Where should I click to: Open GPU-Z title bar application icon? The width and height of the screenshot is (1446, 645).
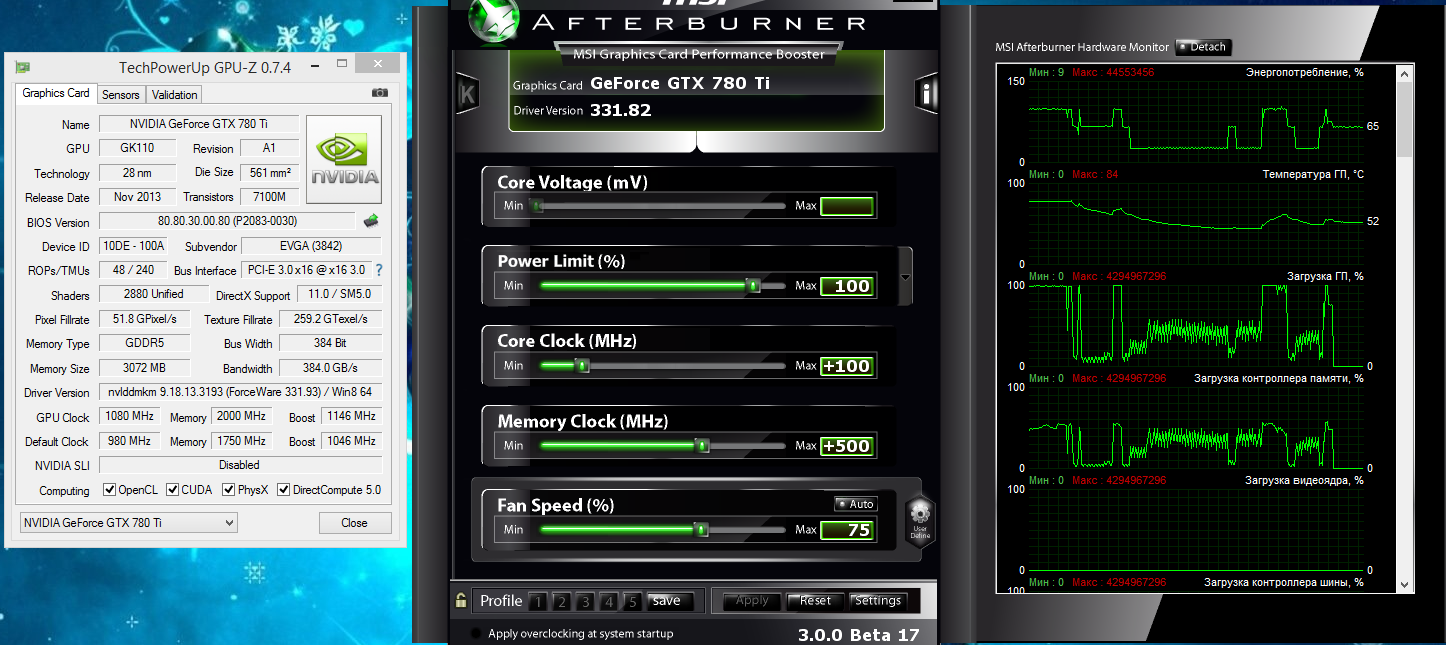tap(22, 67)
